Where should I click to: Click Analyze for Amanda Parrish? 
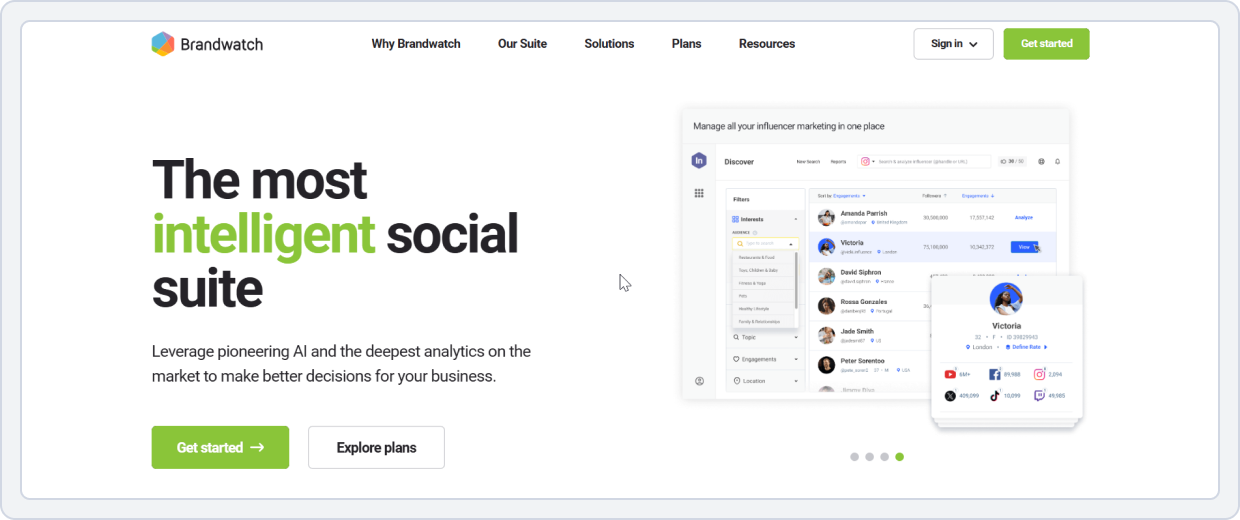(x=1023, y=217)
